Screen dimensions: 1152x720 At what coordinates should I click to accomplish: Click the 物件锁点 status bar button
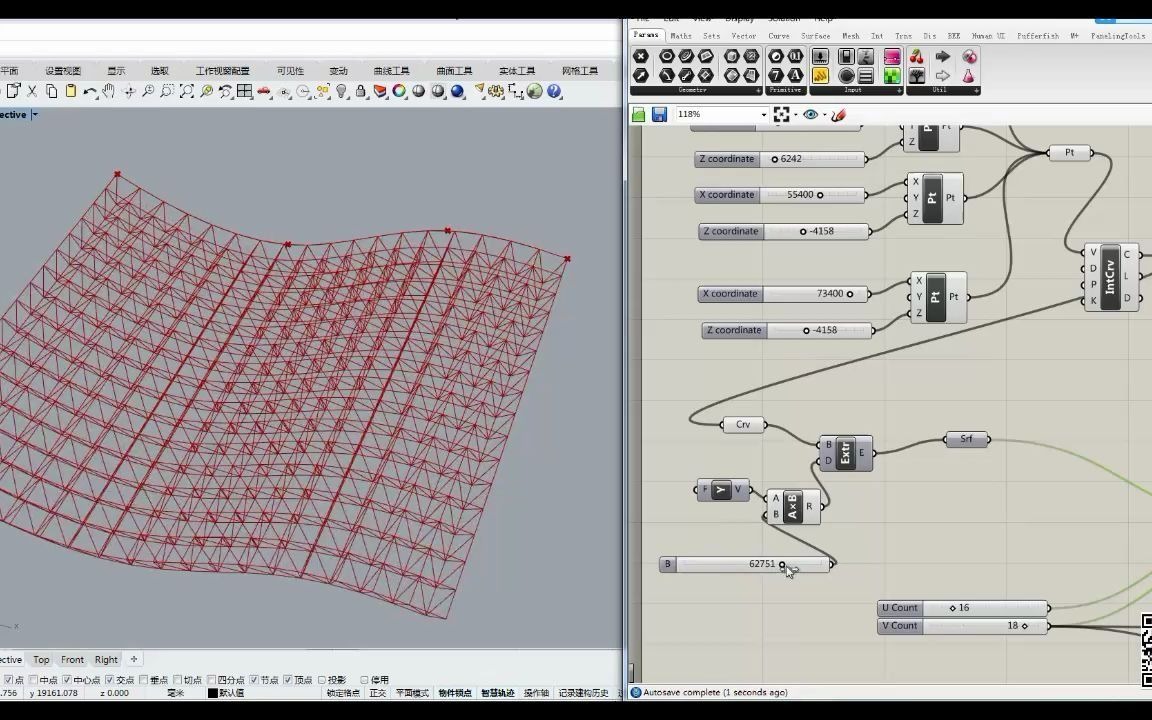pyautogui.click(x=454, y=693)
